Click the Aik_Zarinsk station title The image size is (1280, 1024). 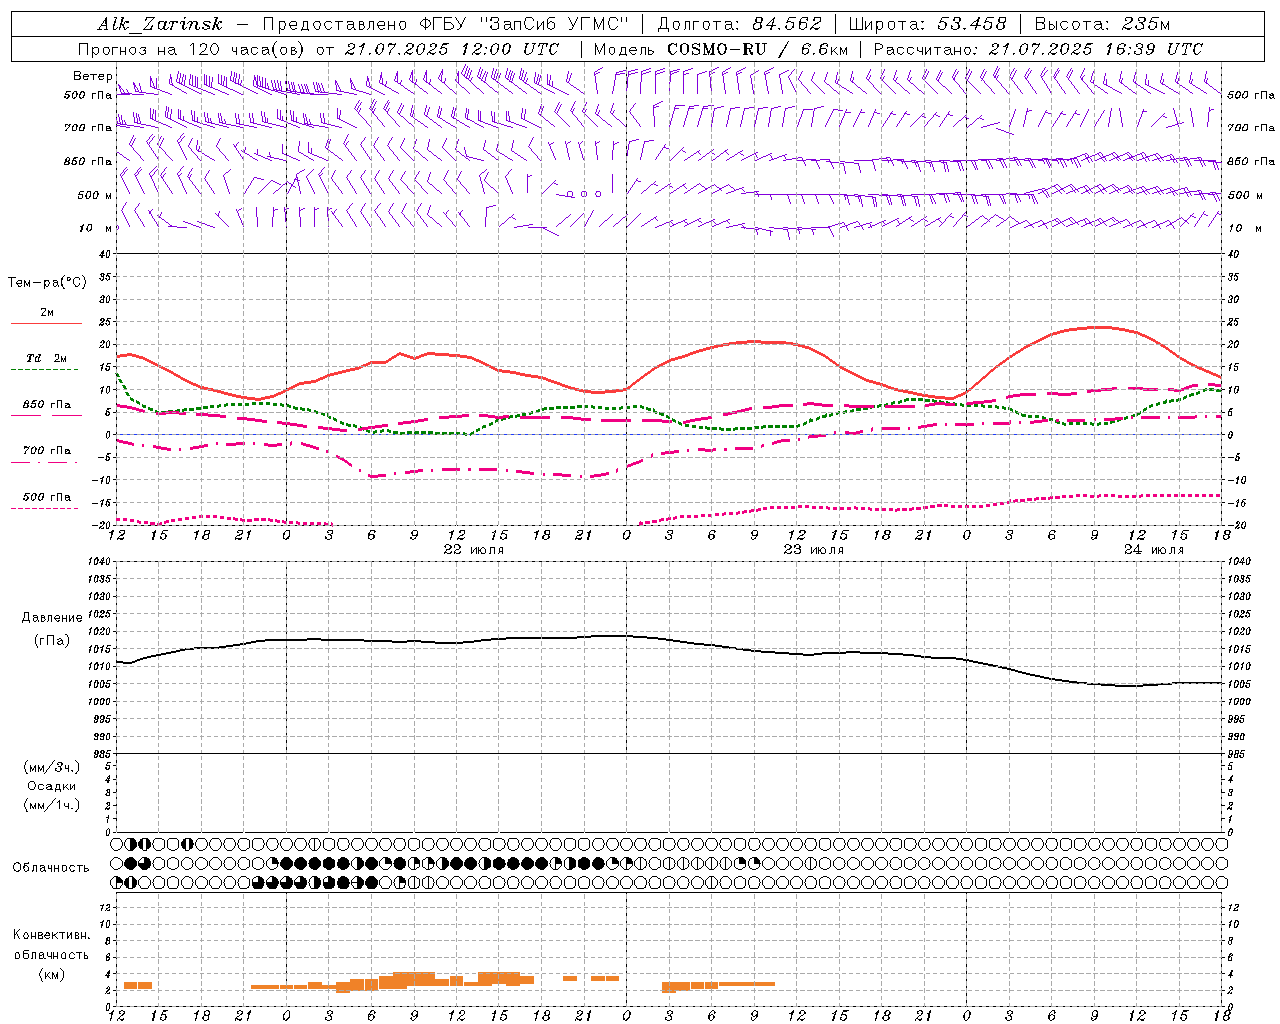tap(160, 24)
